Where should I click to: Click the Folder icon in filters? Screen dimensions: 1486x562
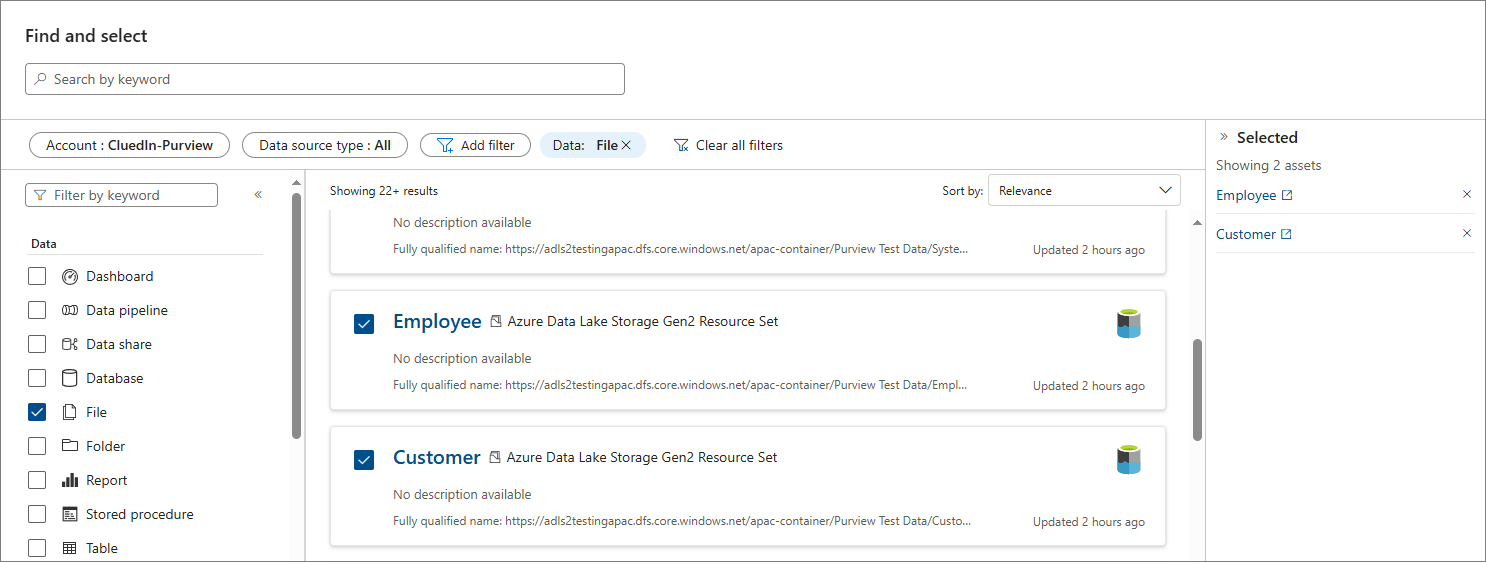tap(70, 446)
